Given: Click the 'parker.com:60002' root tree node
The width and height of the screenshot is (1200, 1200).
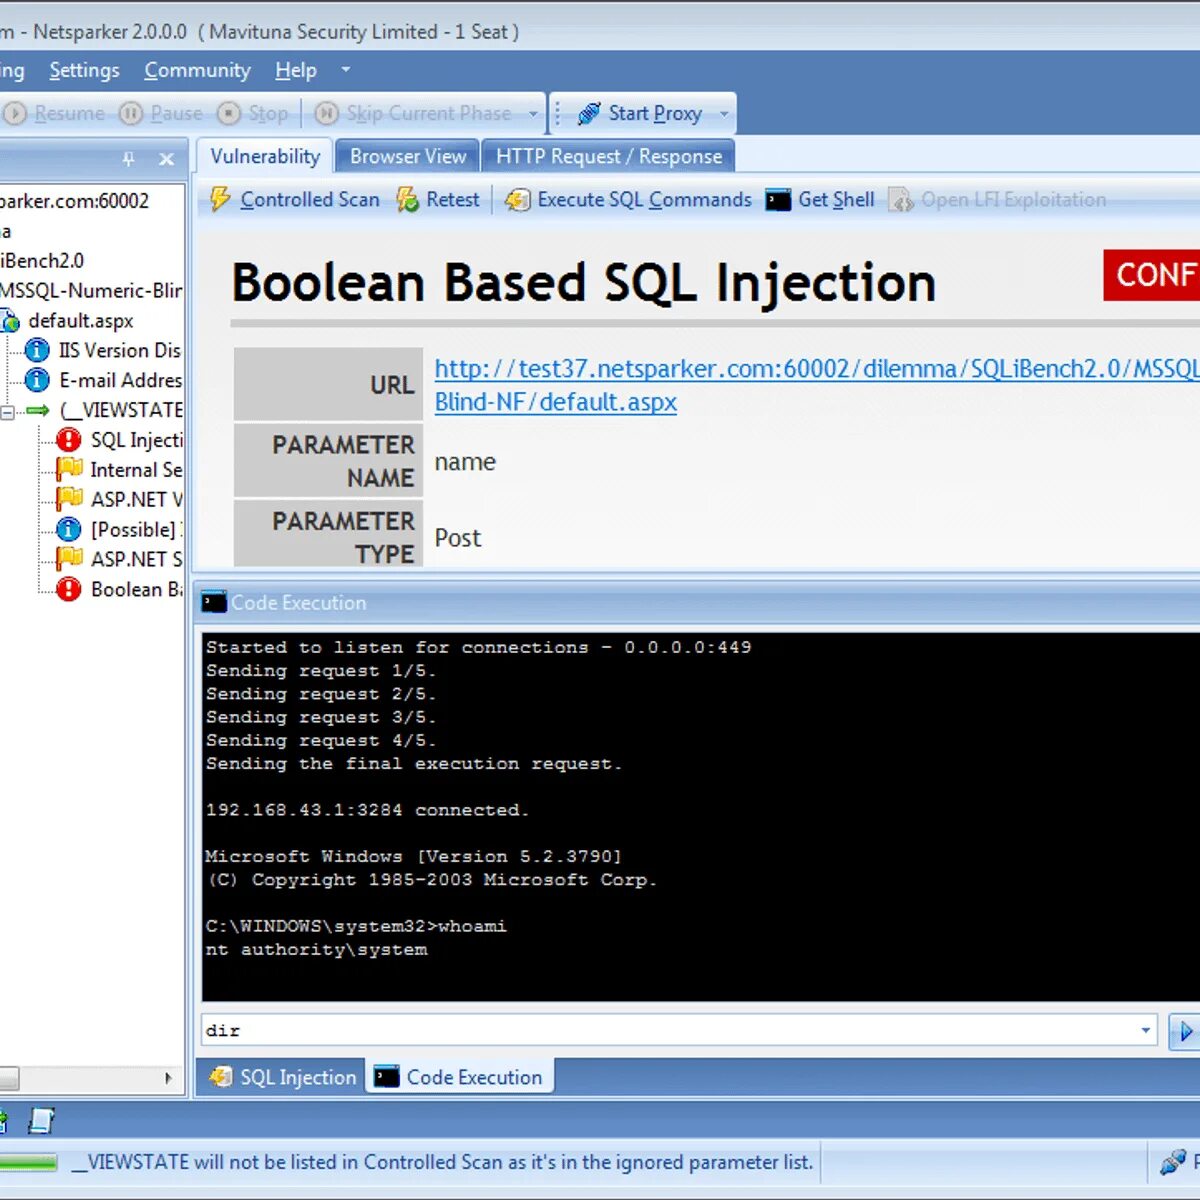Looking at the screenshot, I should pyautogui.click(x=74, y=200).
